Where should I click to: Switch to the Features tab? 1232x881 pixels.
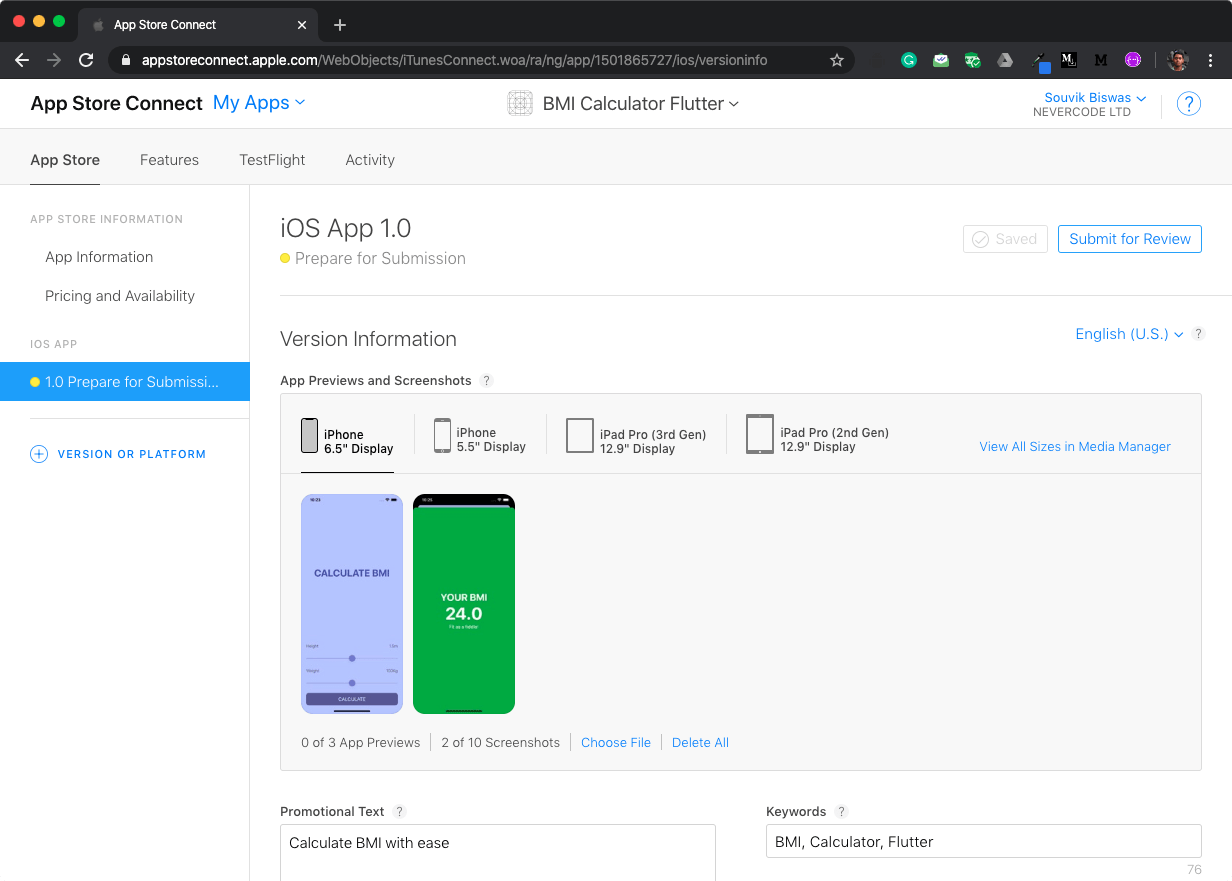pyautogui.click(x=169, y=160)
